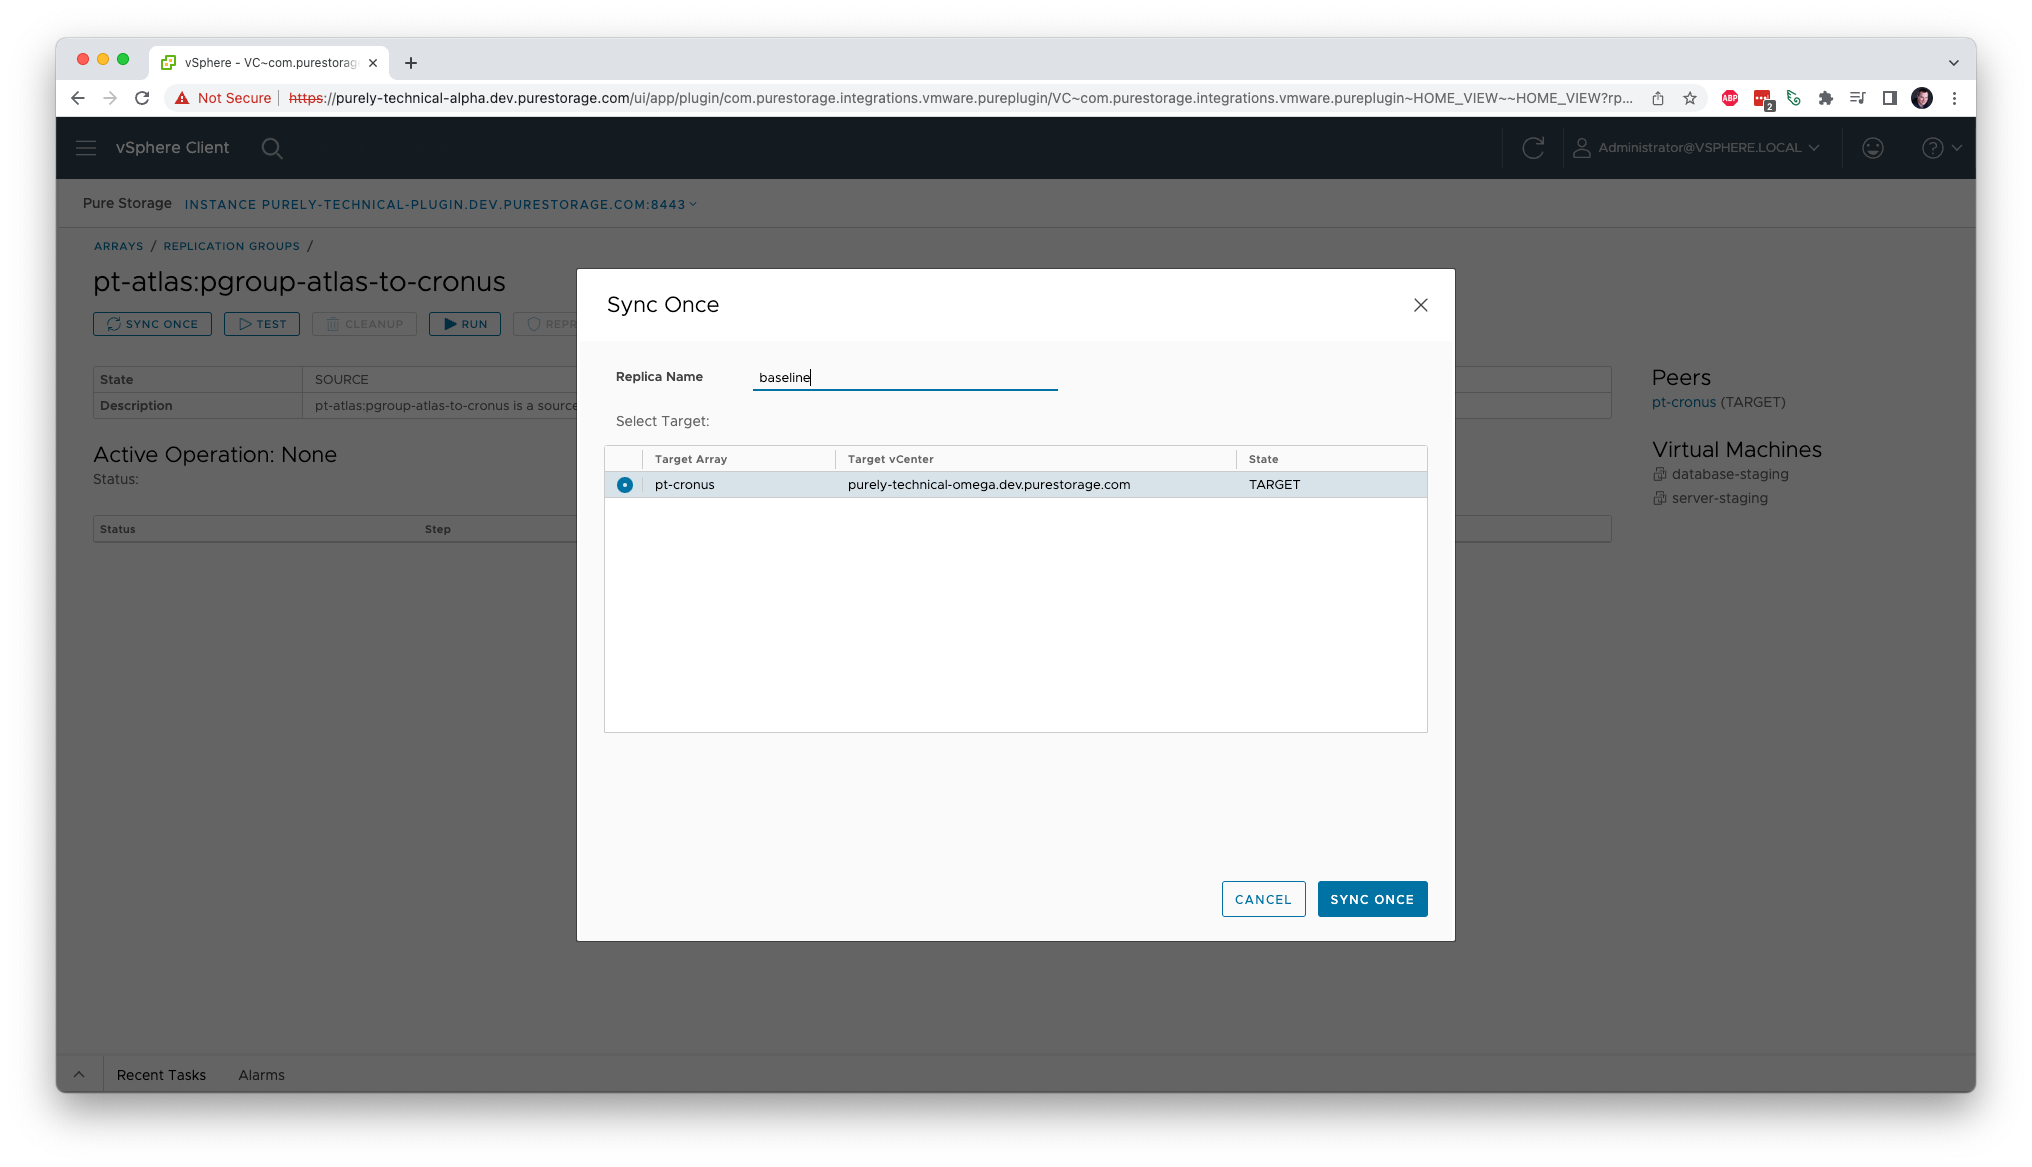Image resolution: width=2032 pixels, height=1167 pixels.
Task: Click the browser address bar URL
Action: coord(960,98)
